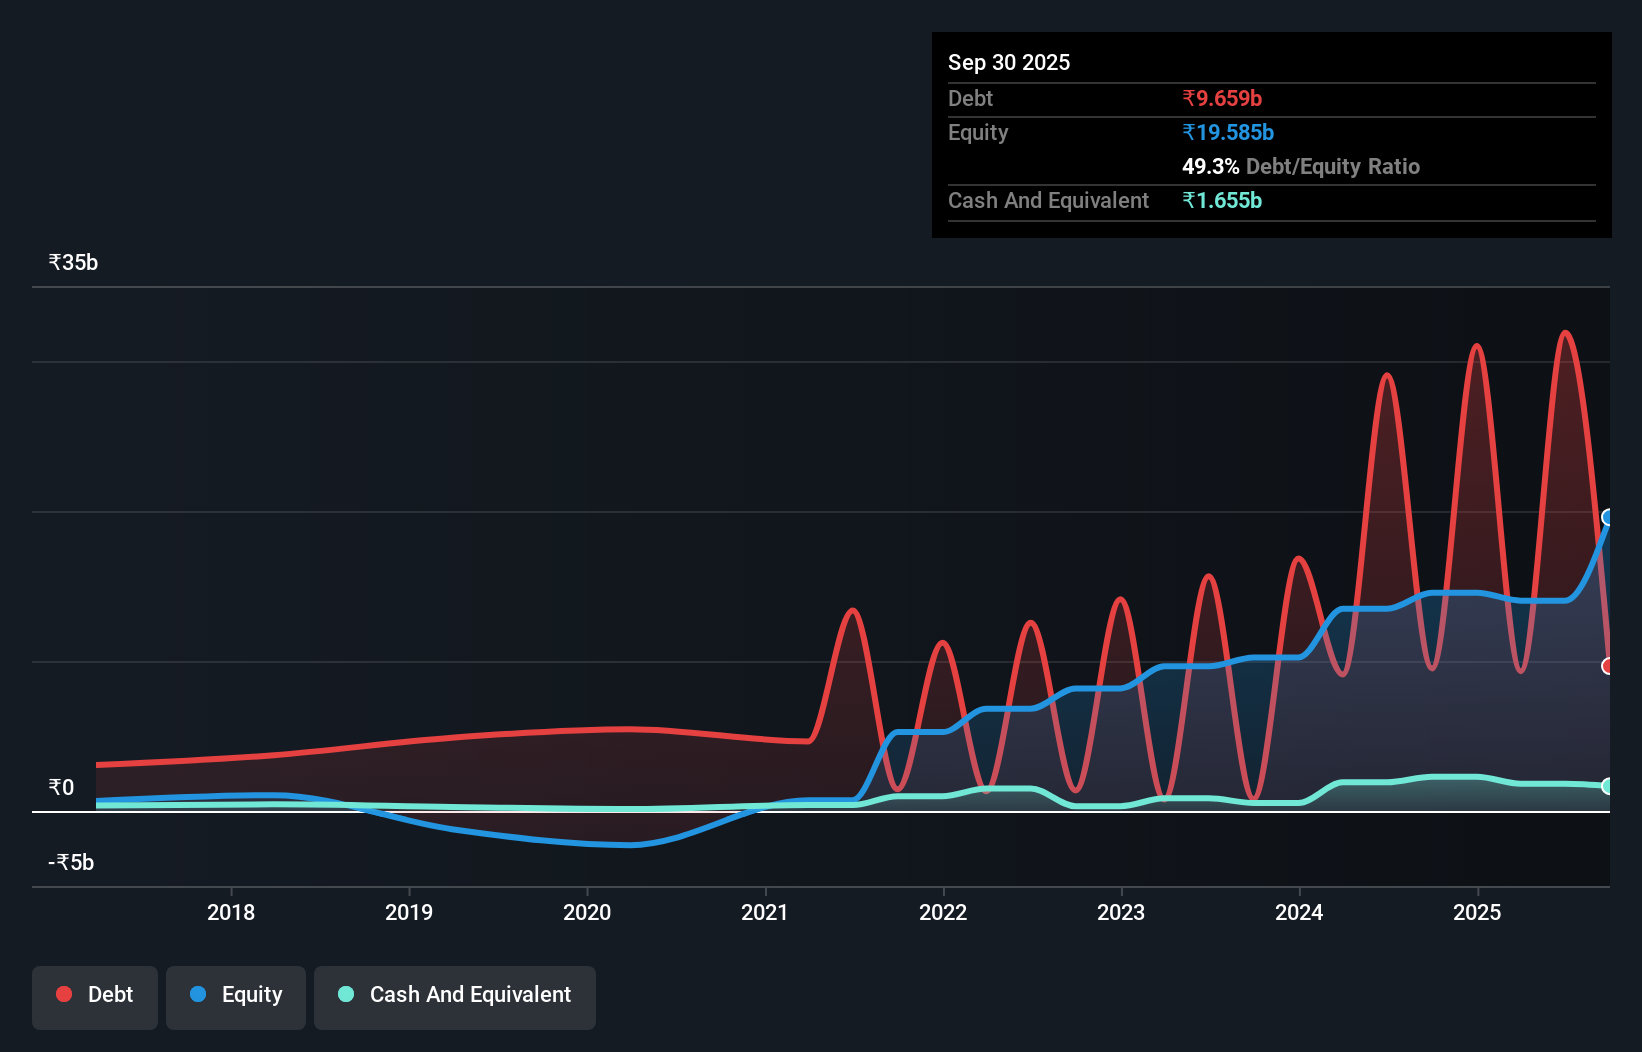Screen dimensions: 1642x1052
Task: Toggle the Debt series visibility
Action: coord(95,995)
